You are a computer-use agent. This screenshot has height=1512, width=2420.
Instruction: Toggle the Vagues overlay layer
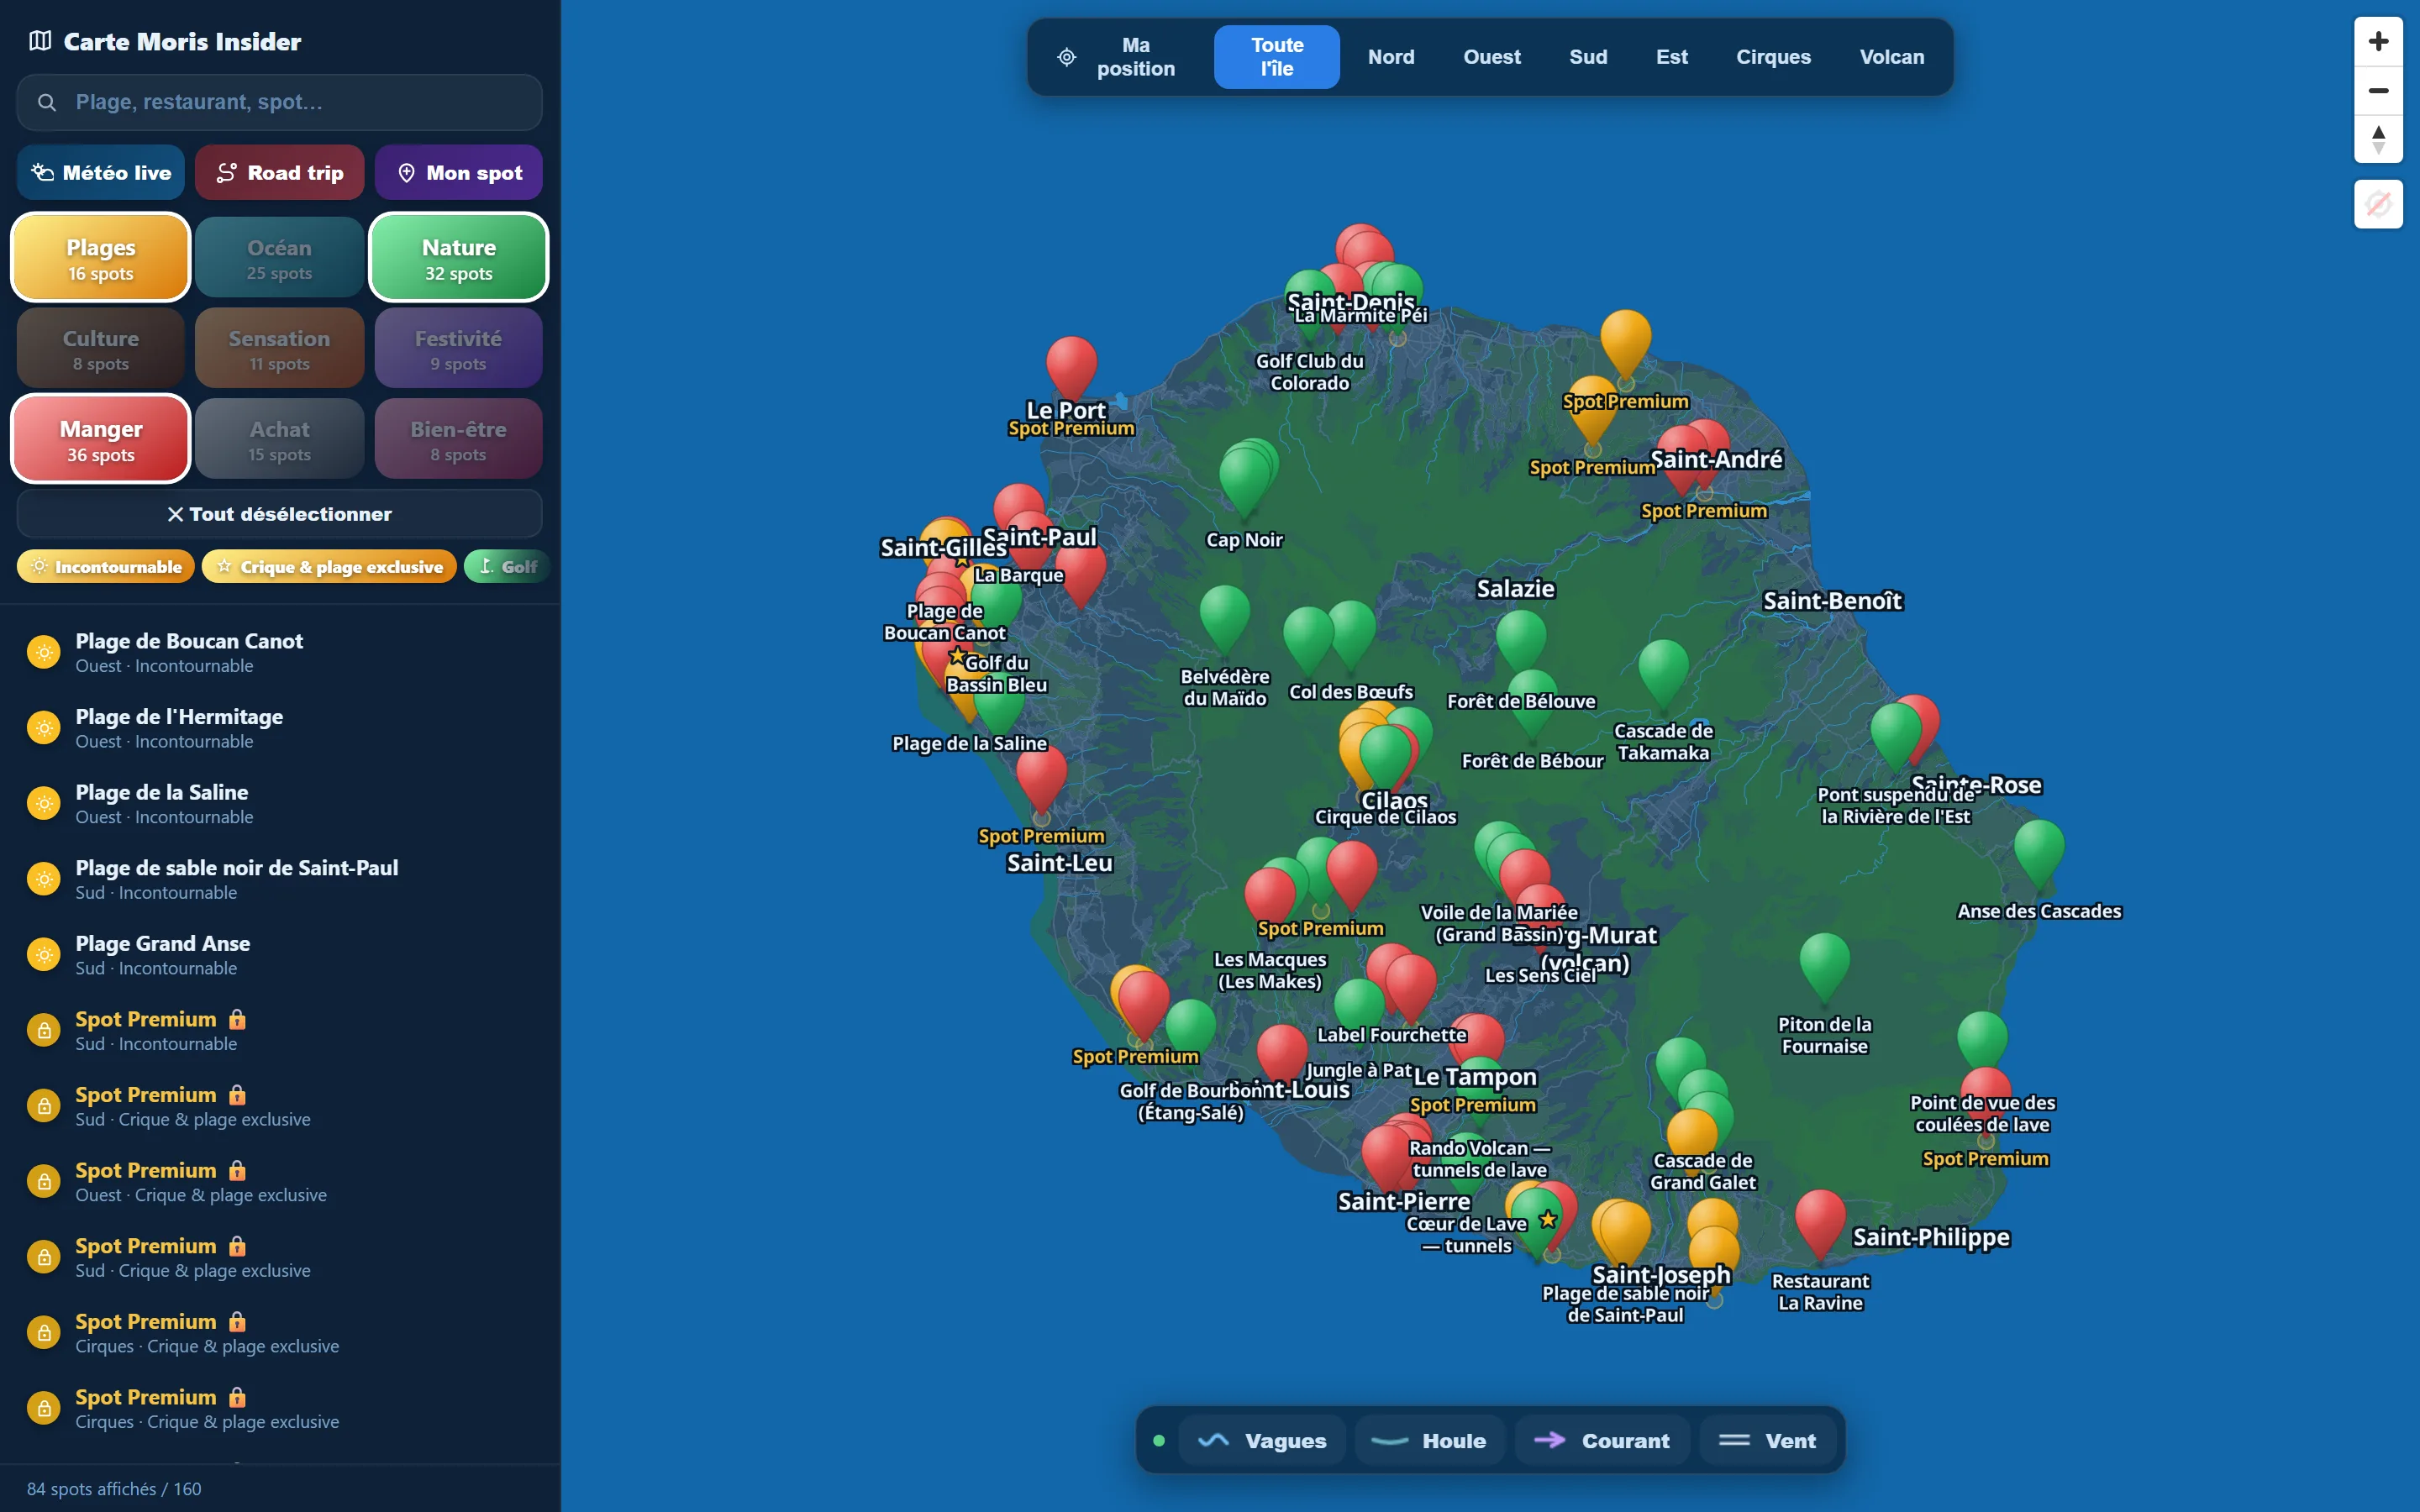(1262, 1440)
